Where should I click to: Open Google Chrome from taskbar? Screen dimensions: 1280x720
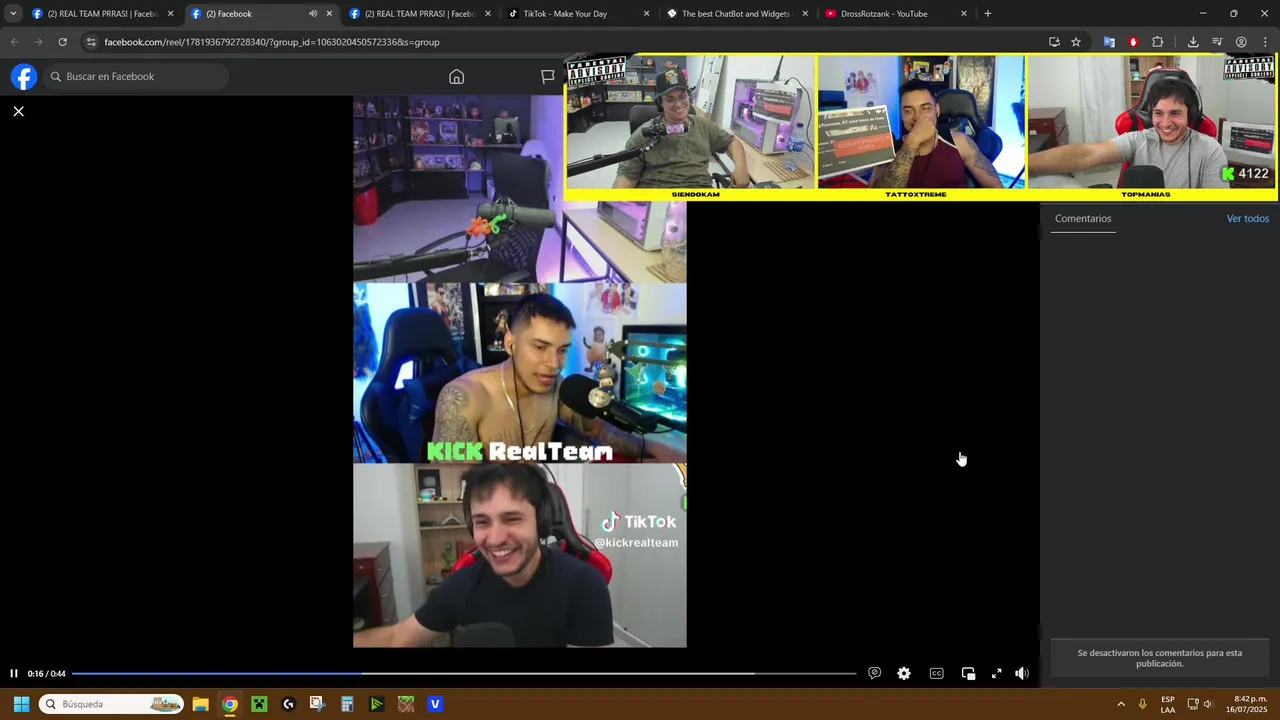tap(230, 704)
